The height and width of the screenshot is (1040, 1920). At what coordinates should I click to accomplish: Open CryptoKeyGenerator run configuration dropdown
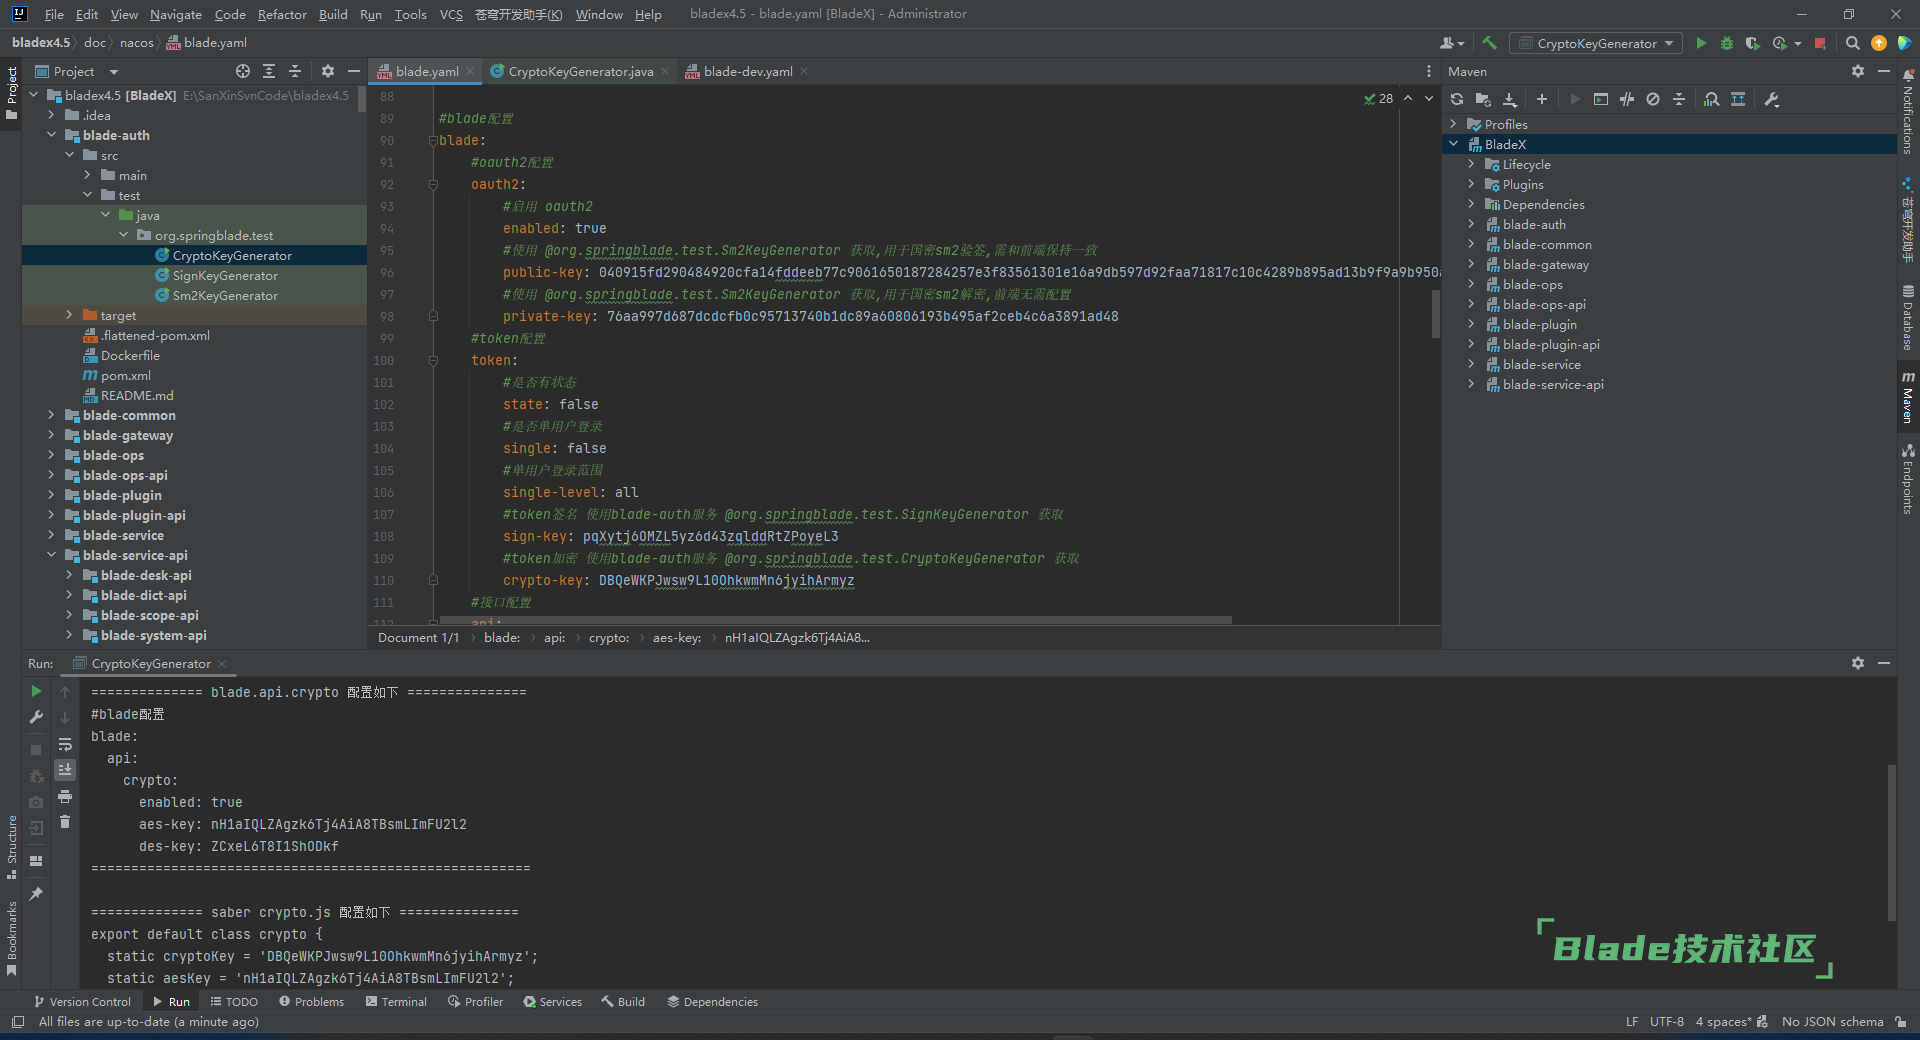coord(1596,43)
